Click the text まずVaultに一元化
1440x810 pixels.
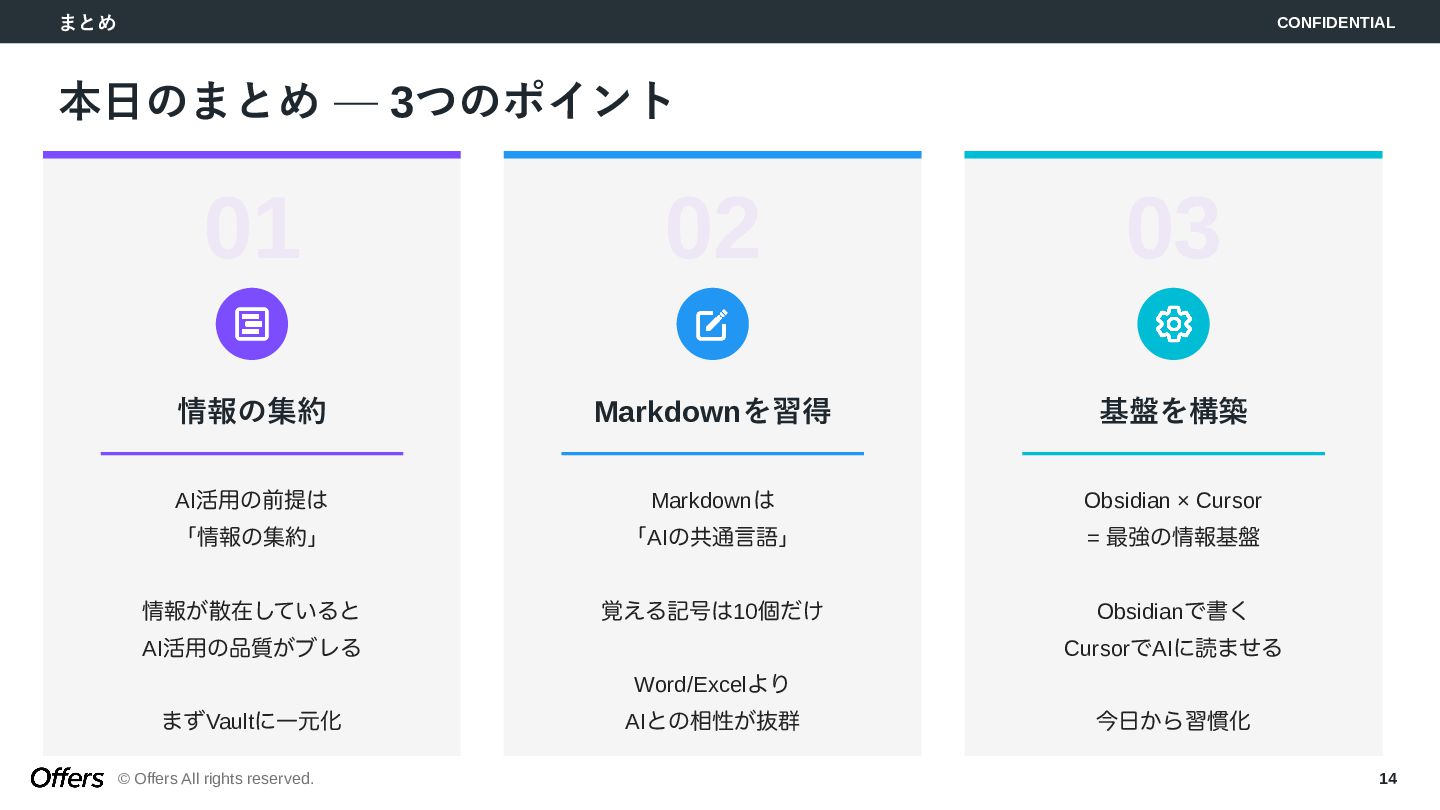coord(252,720)
